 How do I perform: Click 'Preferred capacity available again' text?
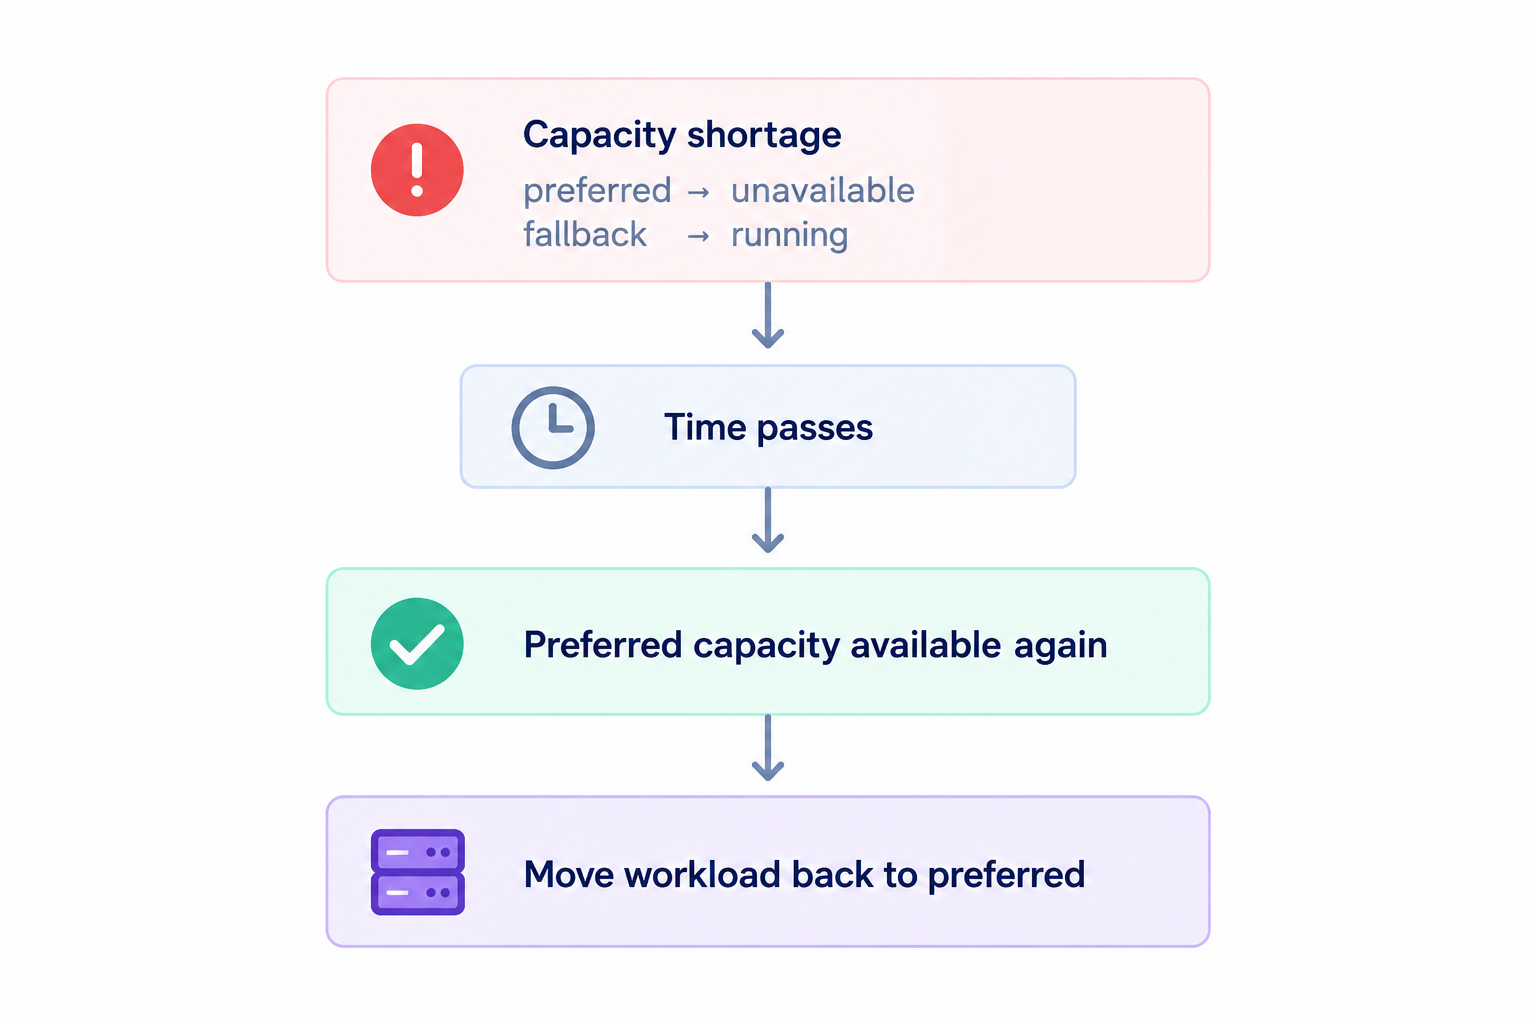point(815,646)
